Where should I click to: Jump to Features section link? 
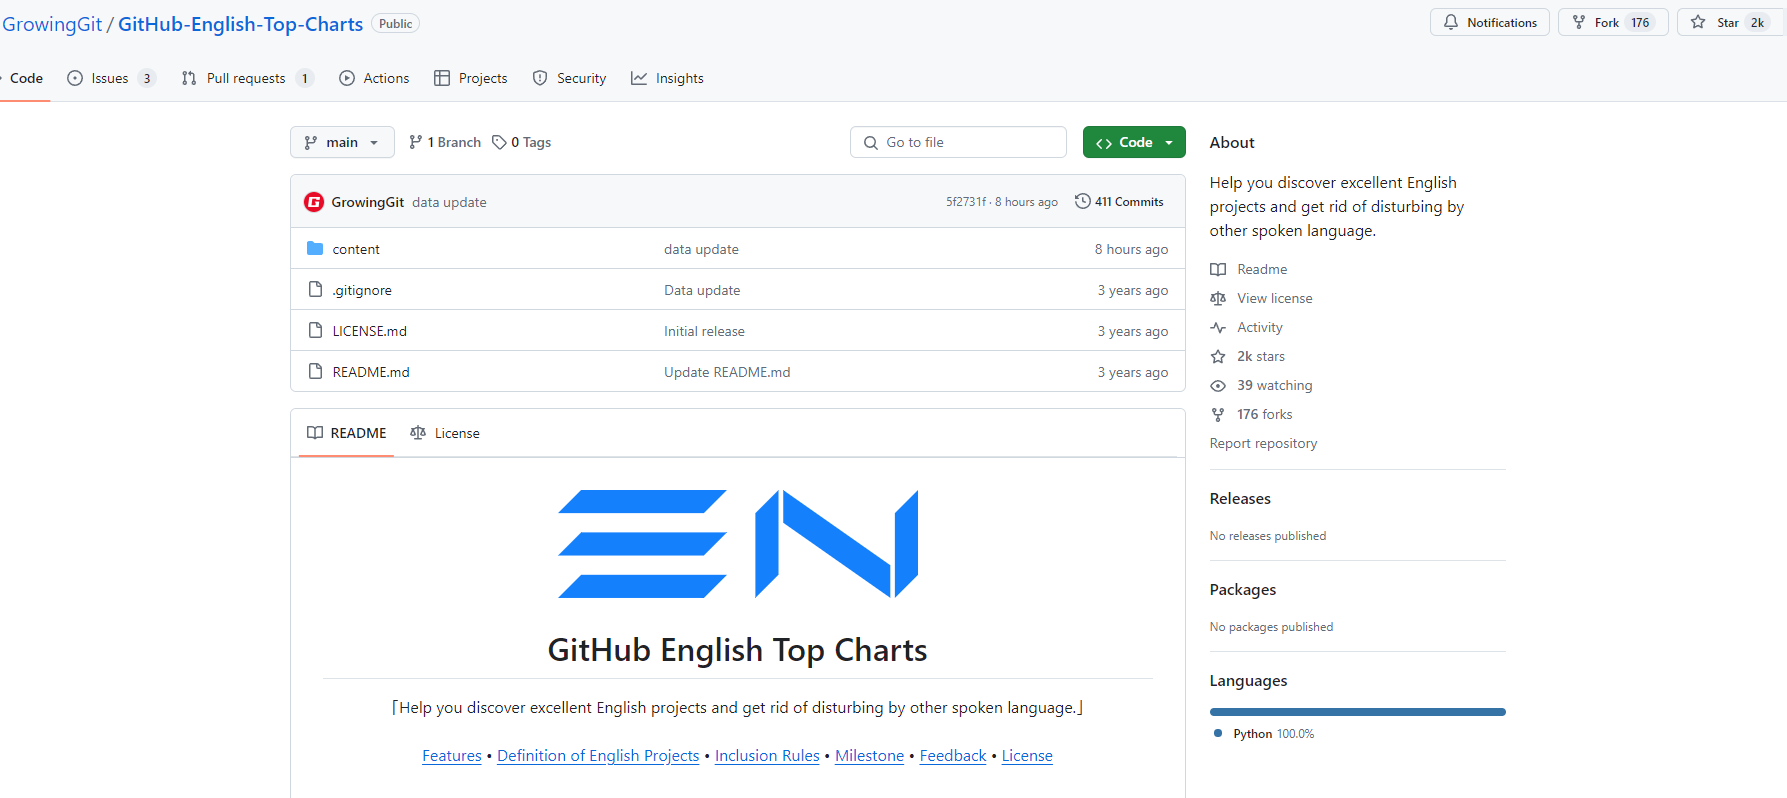452,756
